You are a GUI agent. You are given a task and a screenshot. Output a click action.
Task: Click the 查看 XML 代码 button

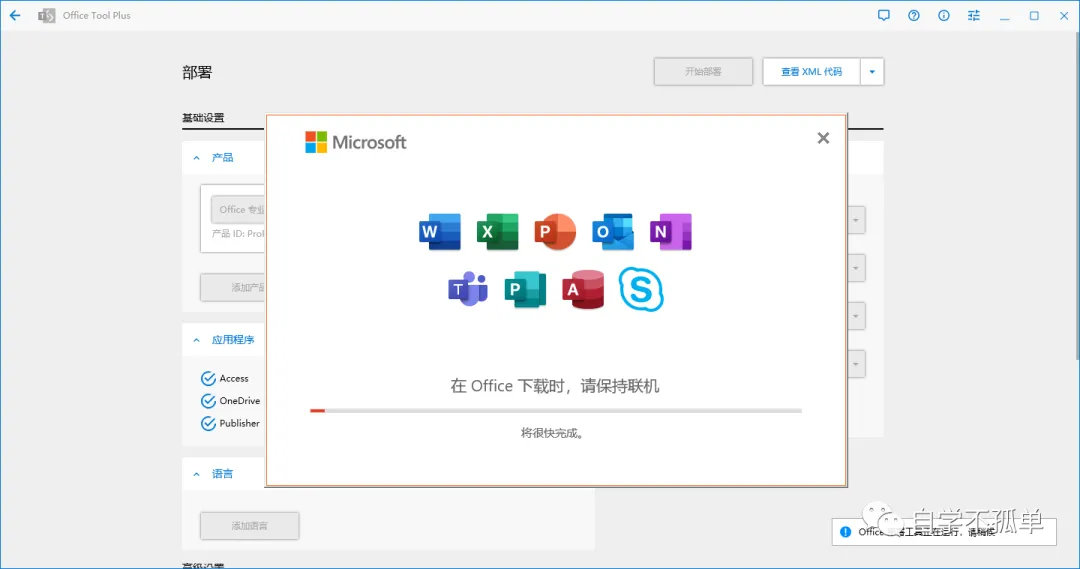811,72
